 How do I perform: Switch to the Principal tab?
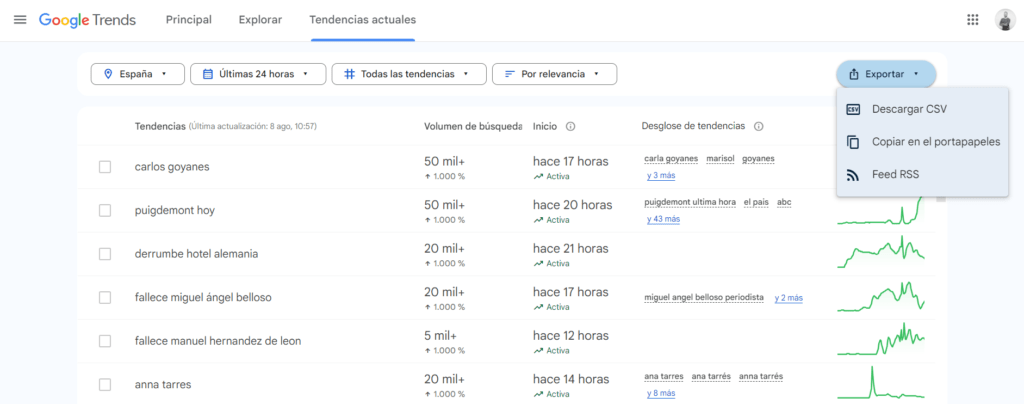tap(189, 20)
